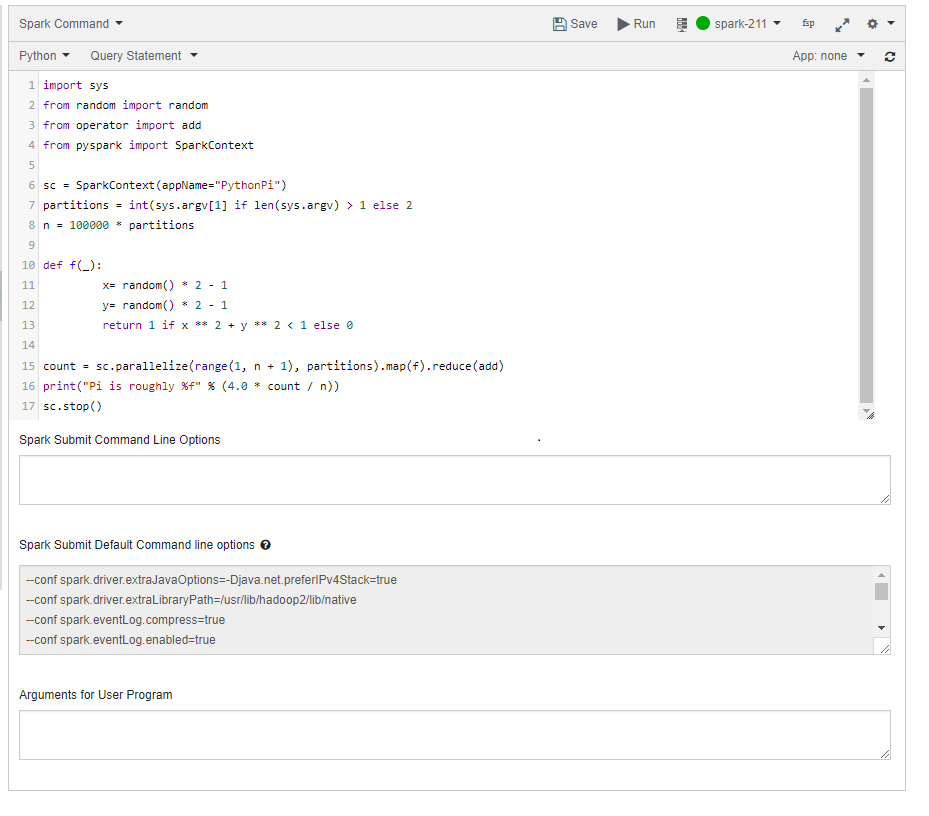Click the code editor scroll-up arrow
This screenshot has height=816, width=929.
pyautogui.click(x=866, y=80)
